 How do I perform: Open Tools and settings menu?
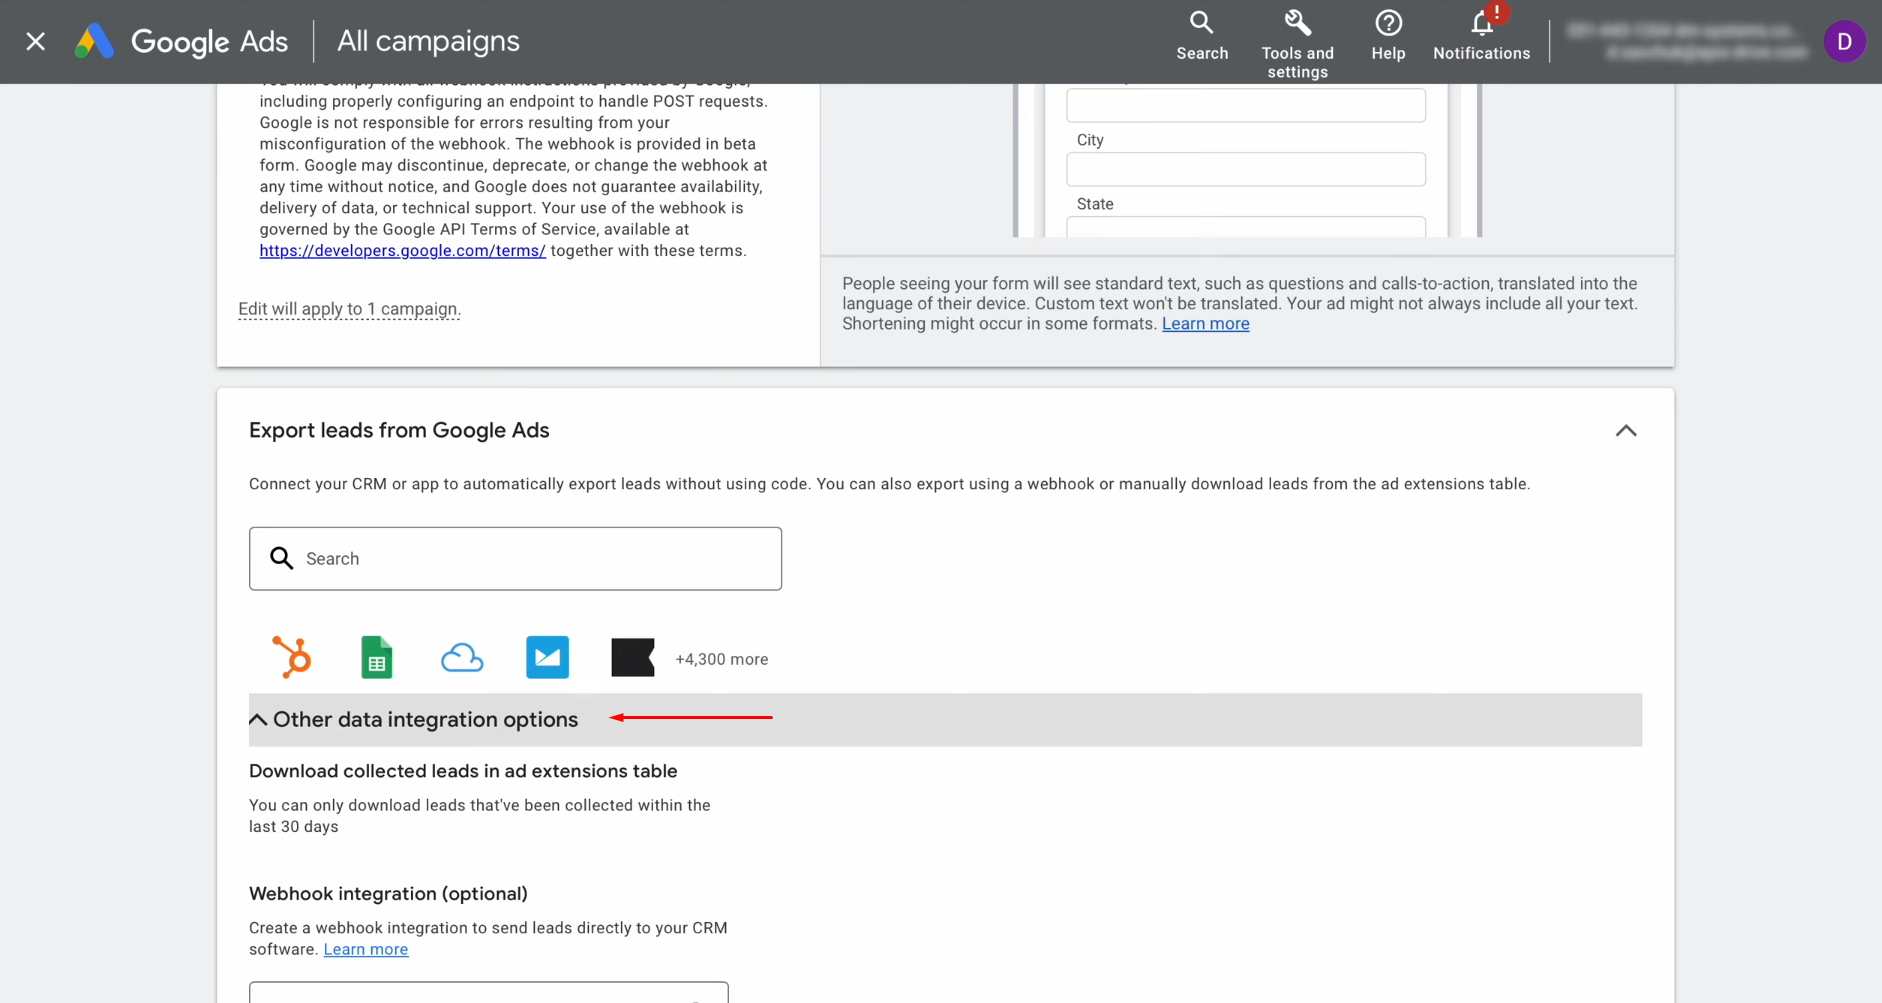click(1297, 44)
